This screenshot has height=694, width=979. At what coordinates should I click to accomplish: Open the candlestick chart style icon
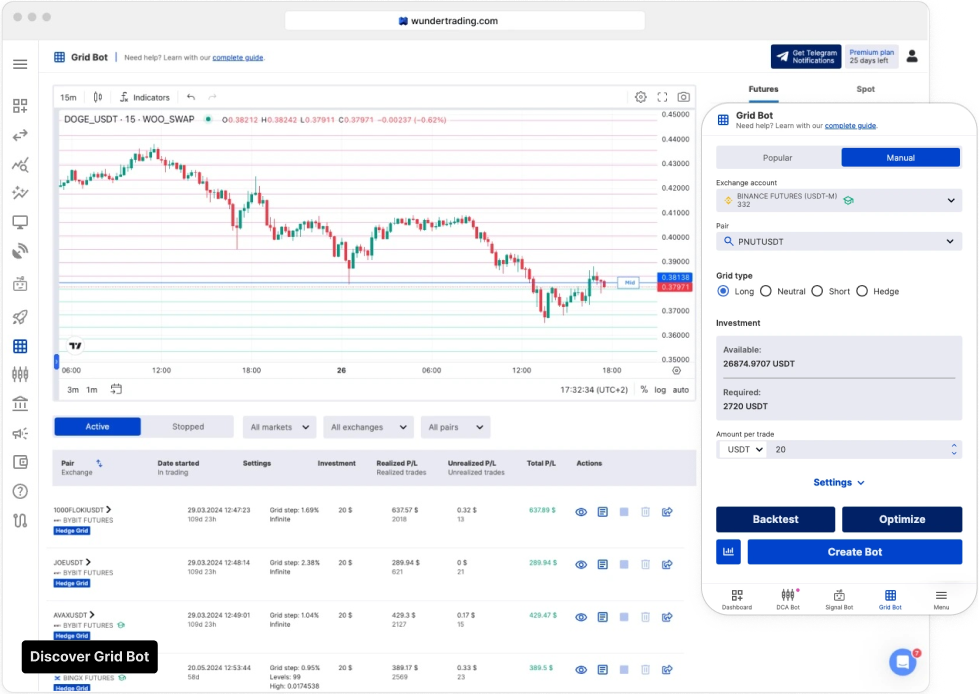[98, 97]
